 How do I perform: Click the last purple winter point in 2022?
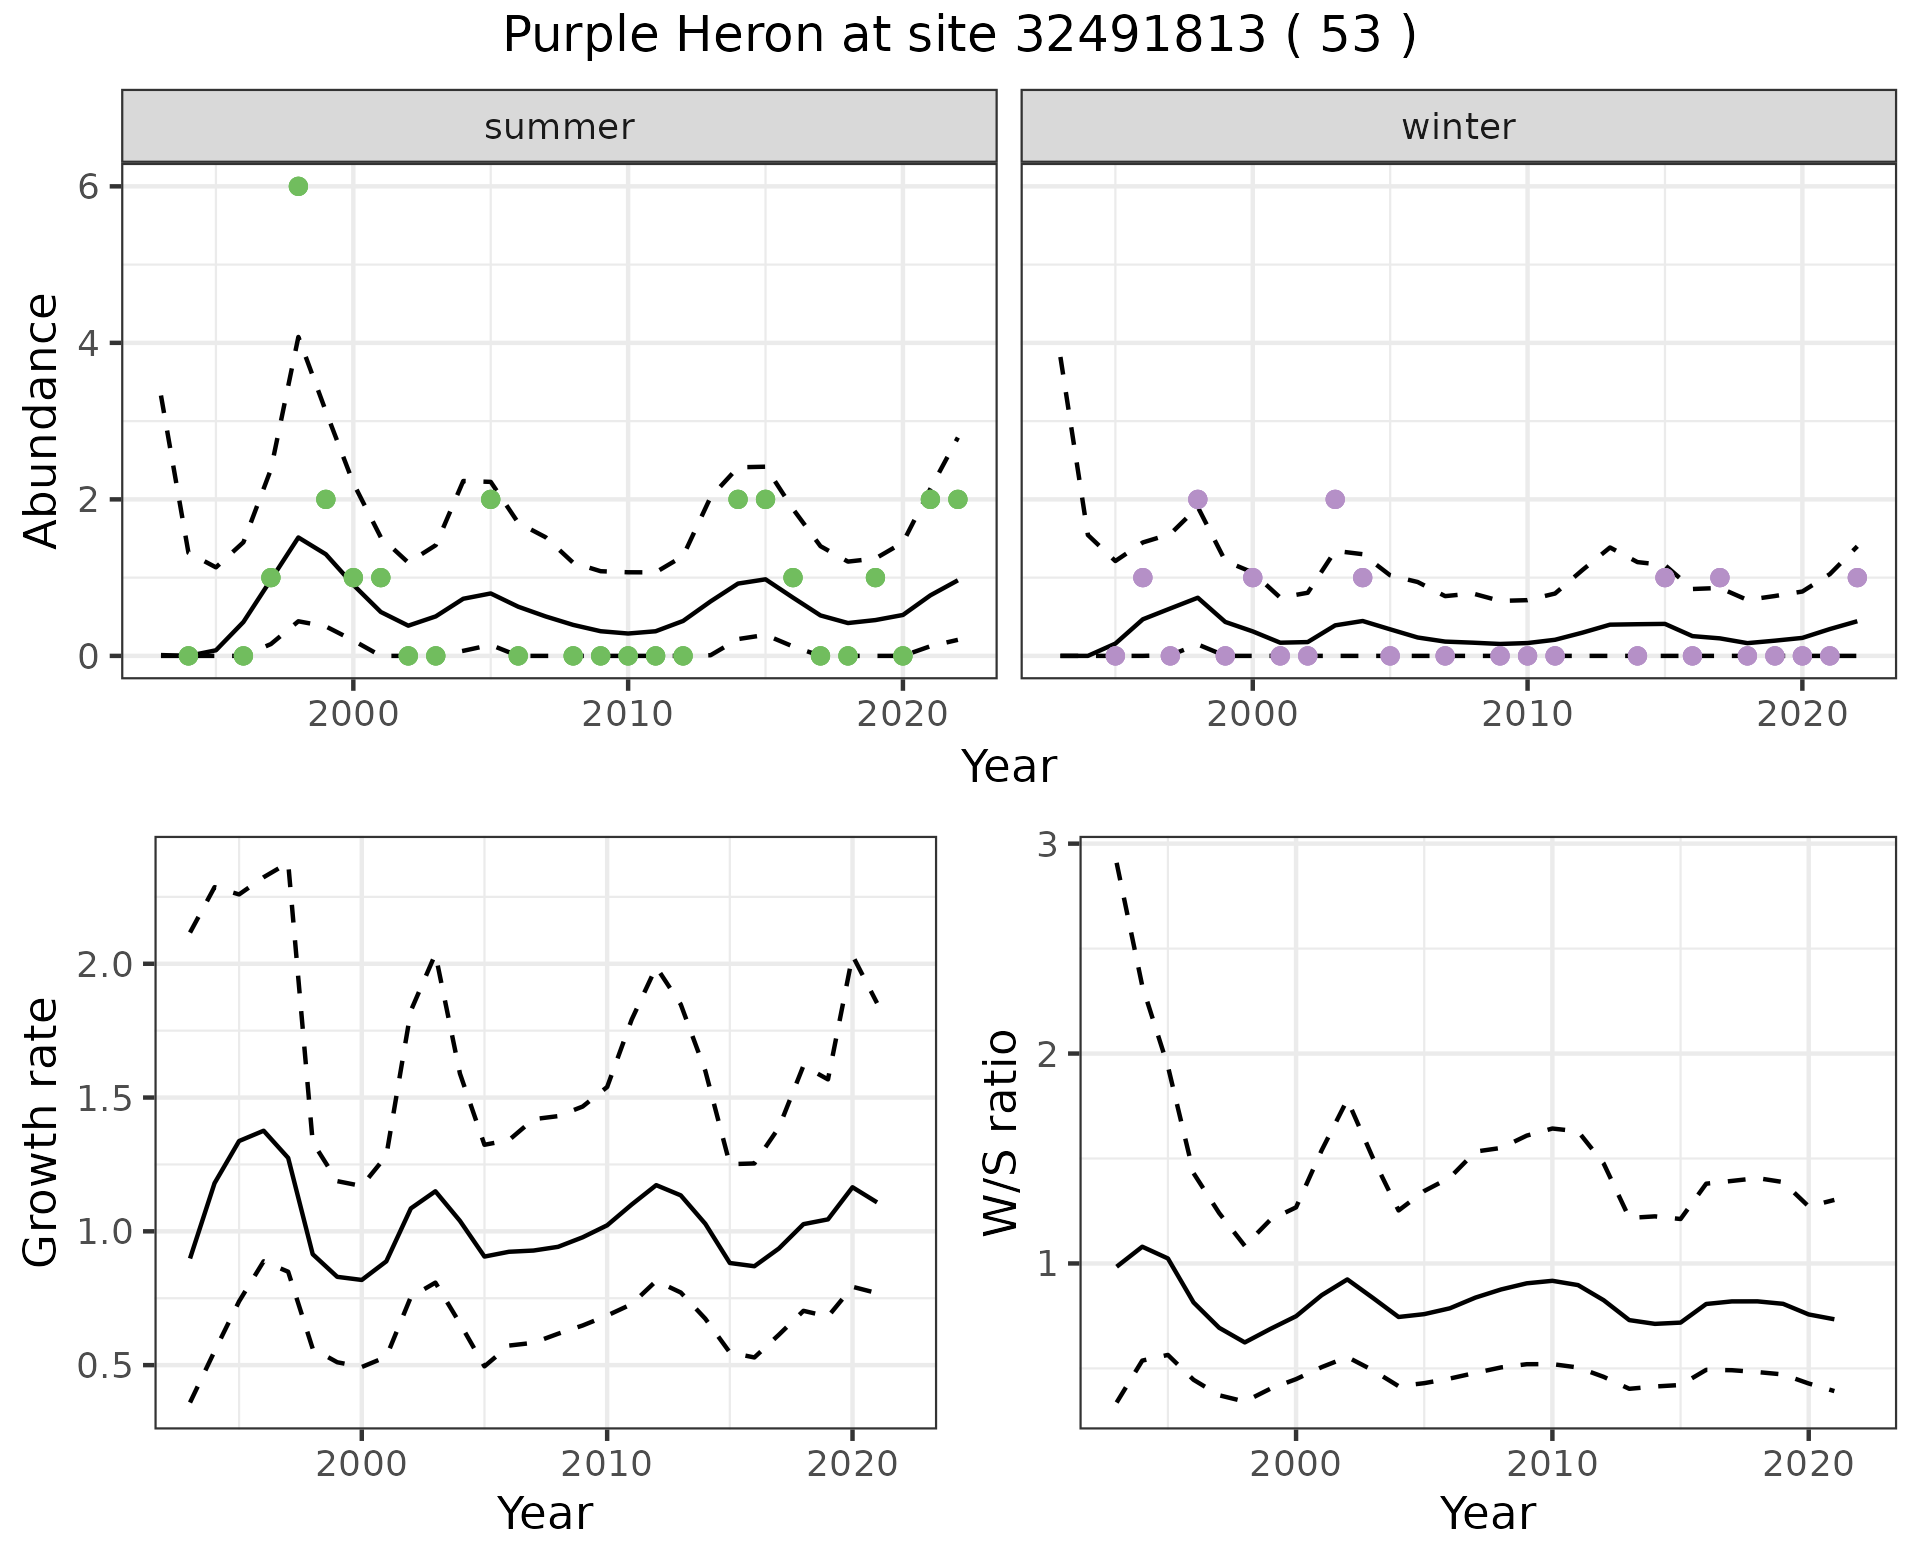click(1857, 577)
